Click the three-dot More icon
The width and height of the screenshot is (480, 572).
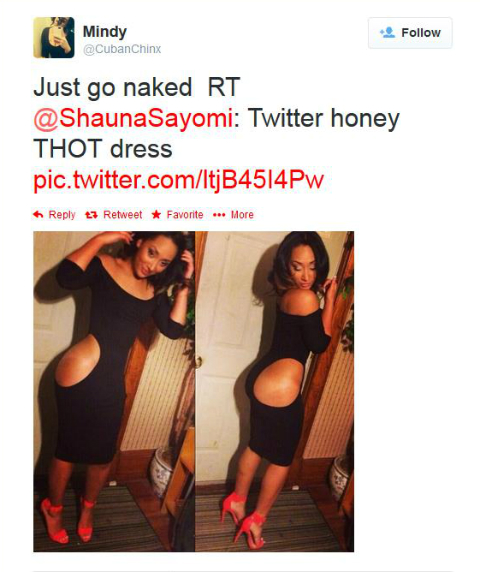coord(219,215)
